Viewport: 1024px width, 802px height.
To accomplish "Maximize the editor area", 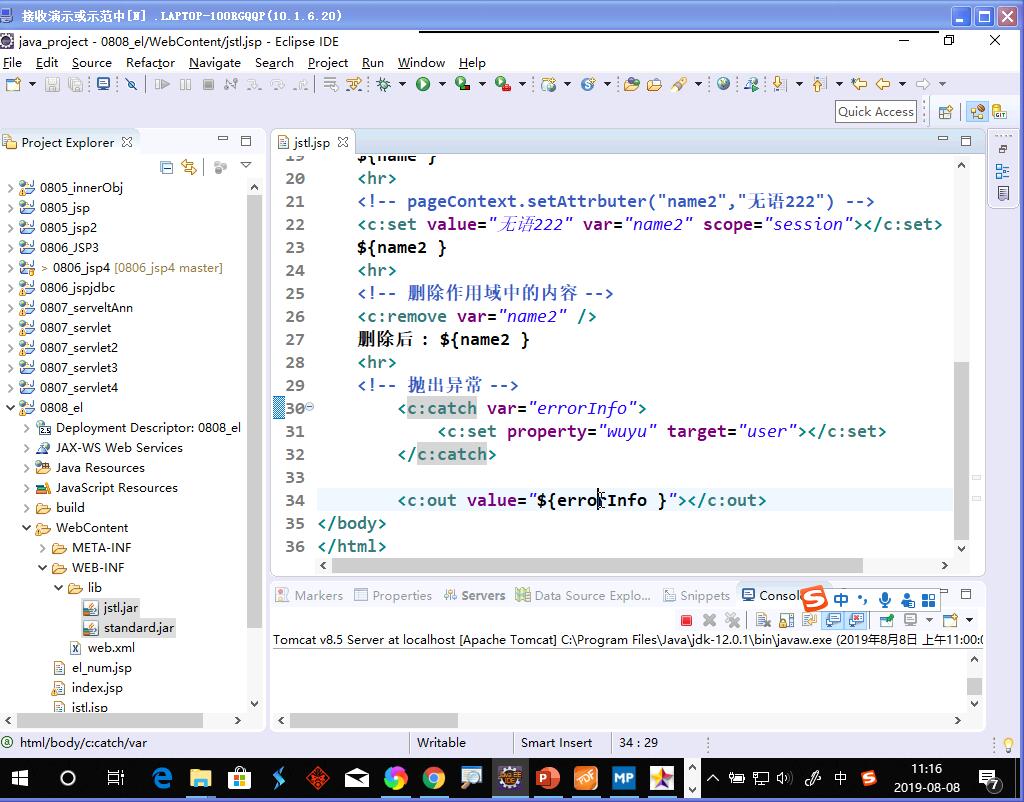I will [966, 140].
